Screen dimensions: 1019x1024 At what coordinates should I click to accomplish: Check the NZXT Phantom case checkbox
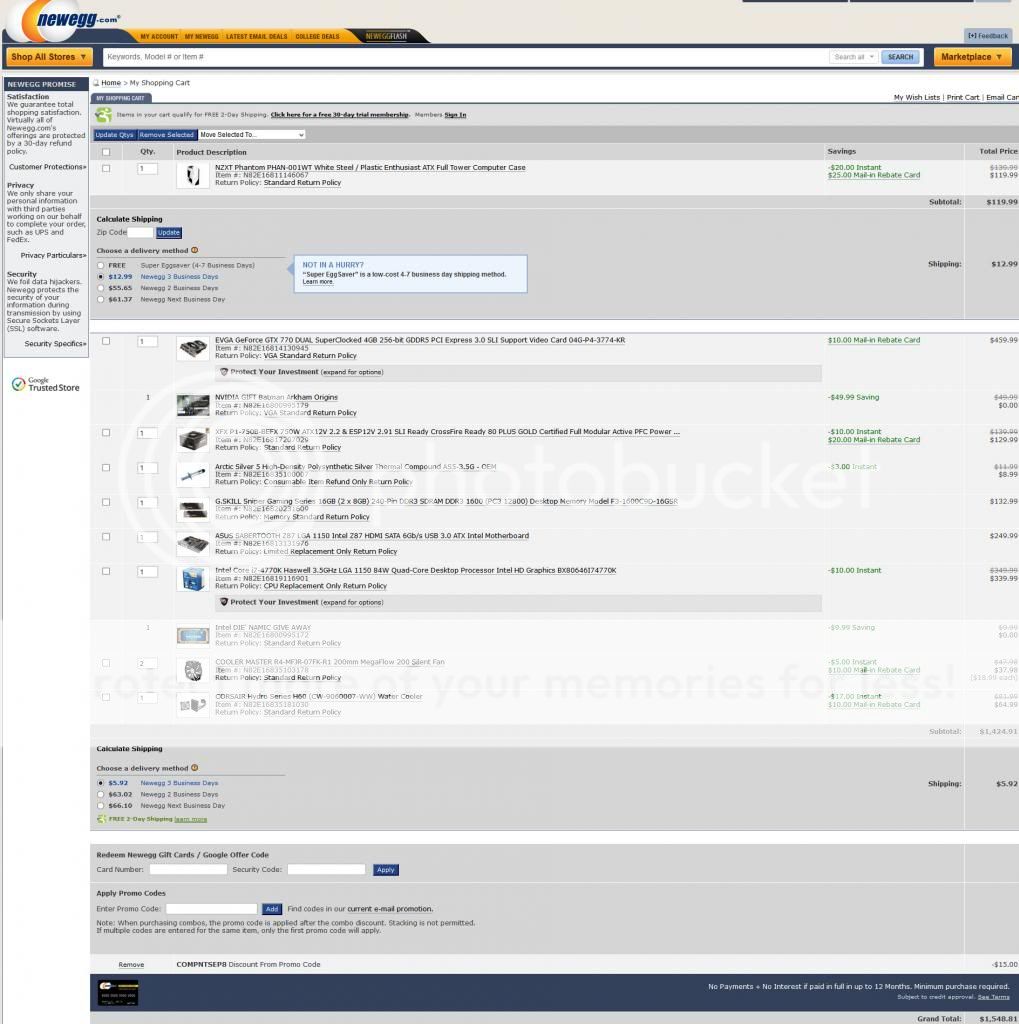tap(106, 168)
